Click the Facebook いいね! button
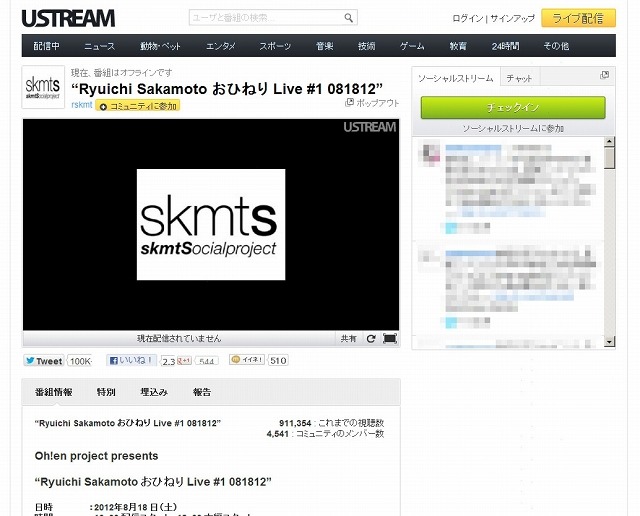The width and height of the screenshot is (640, 516). click(x=131, y=360)
